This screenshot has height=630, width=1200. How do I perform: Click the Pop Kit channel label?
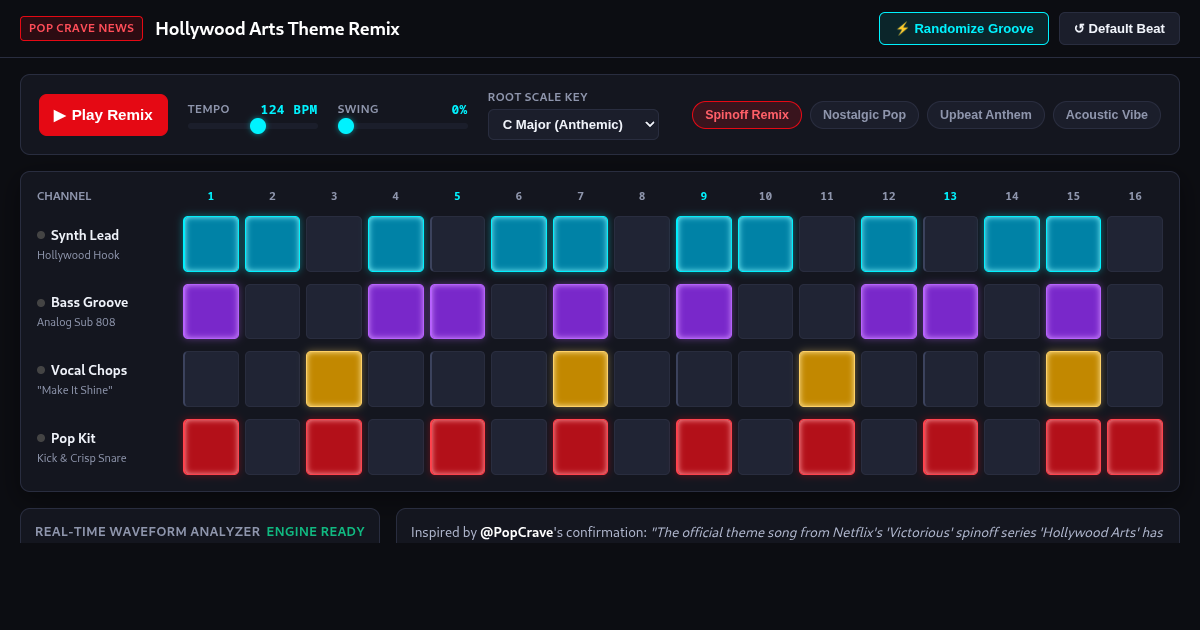[73, 438]
